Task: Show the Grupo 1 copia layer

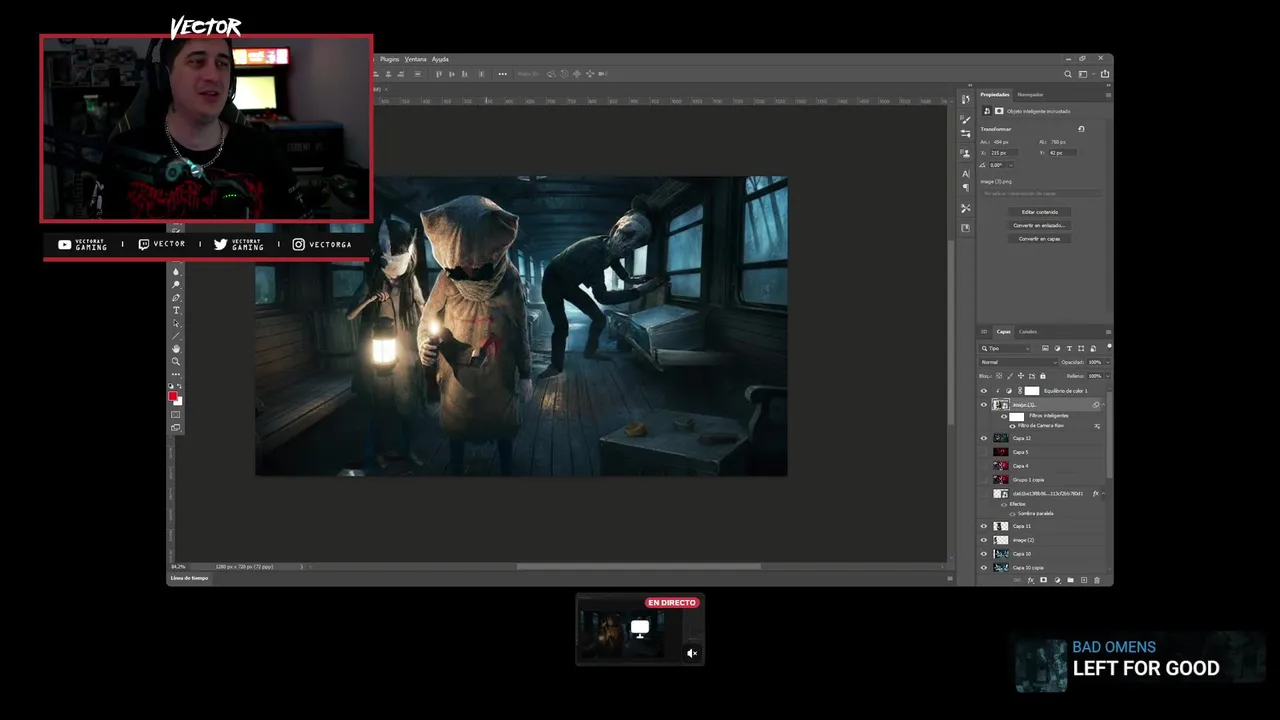Action: point(984,480)
